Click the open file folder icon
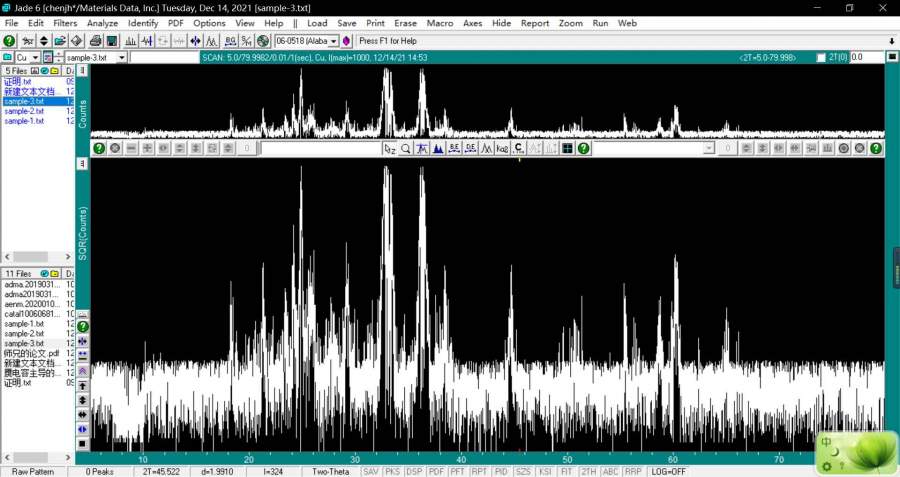 click(x=60, y=41)
